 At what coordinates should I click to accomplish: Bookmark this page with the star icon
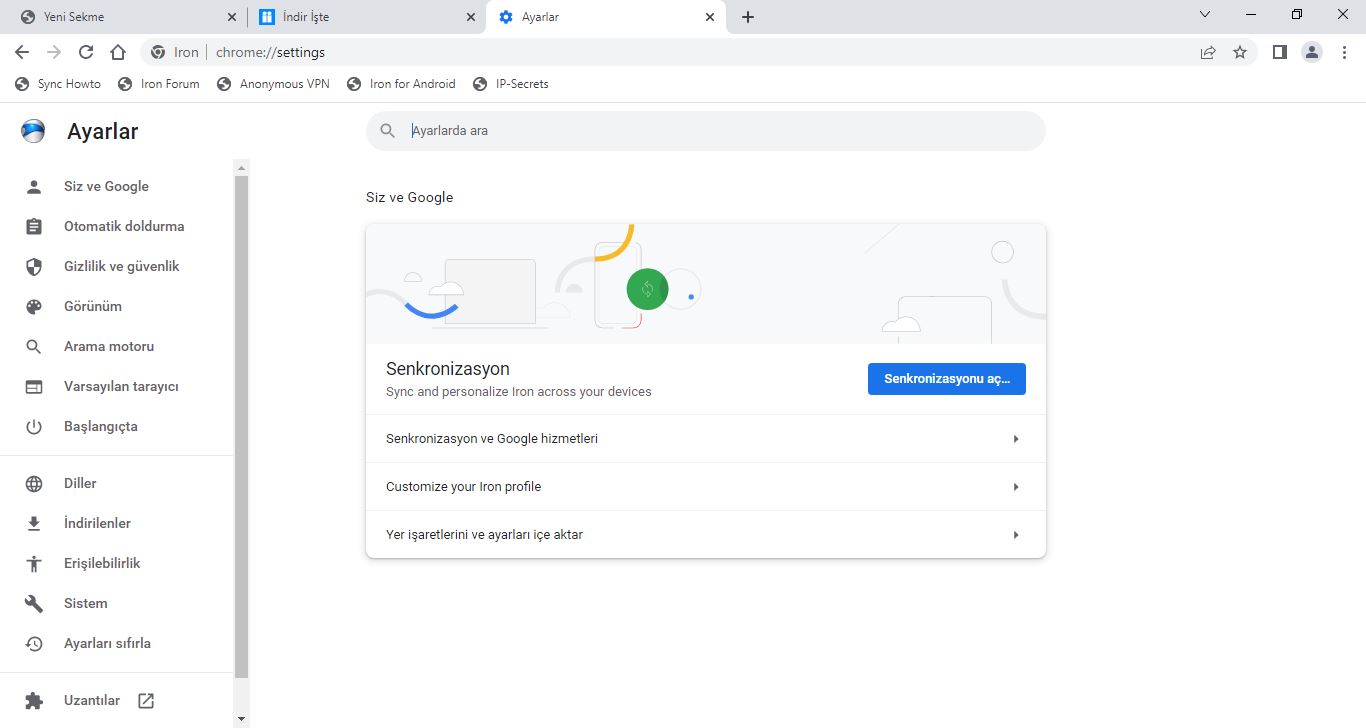pos(1240,52)
